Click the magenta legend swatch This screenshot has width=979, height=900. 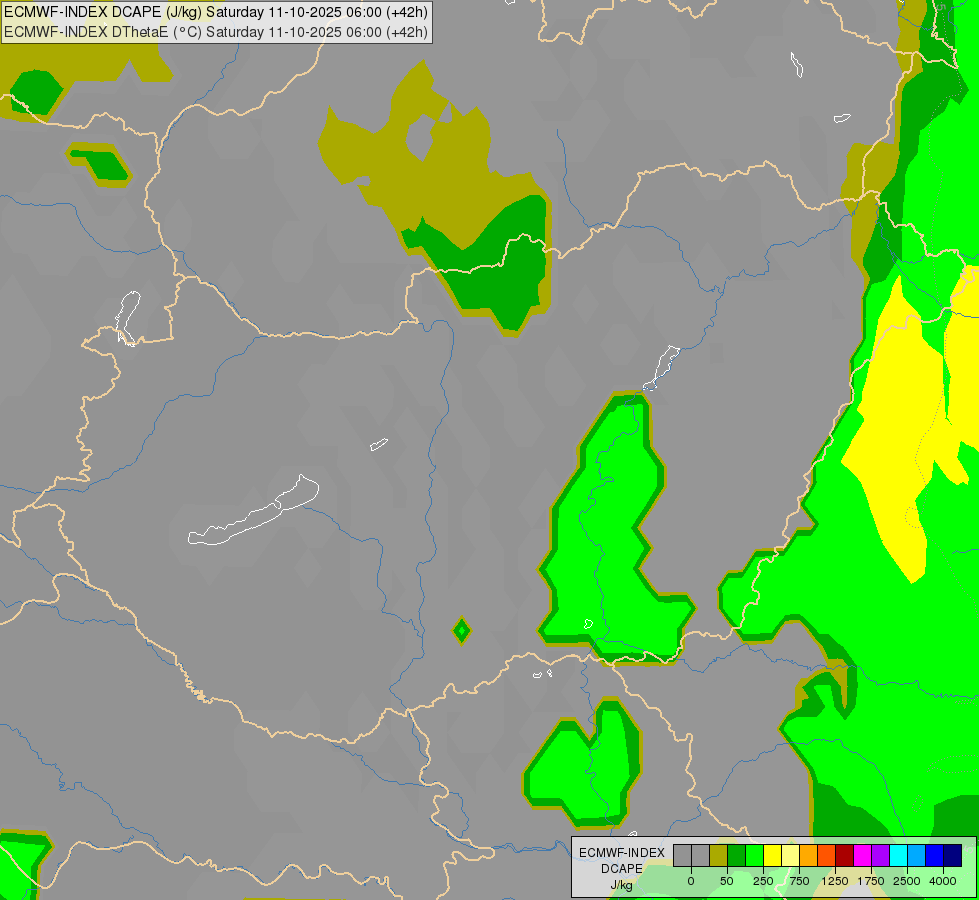(863, 855)
